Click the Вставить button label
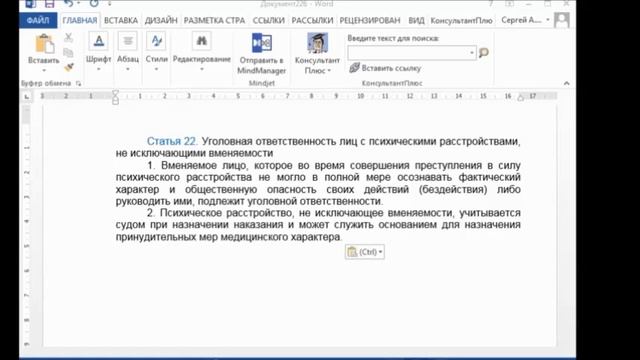 pos(44,60)
